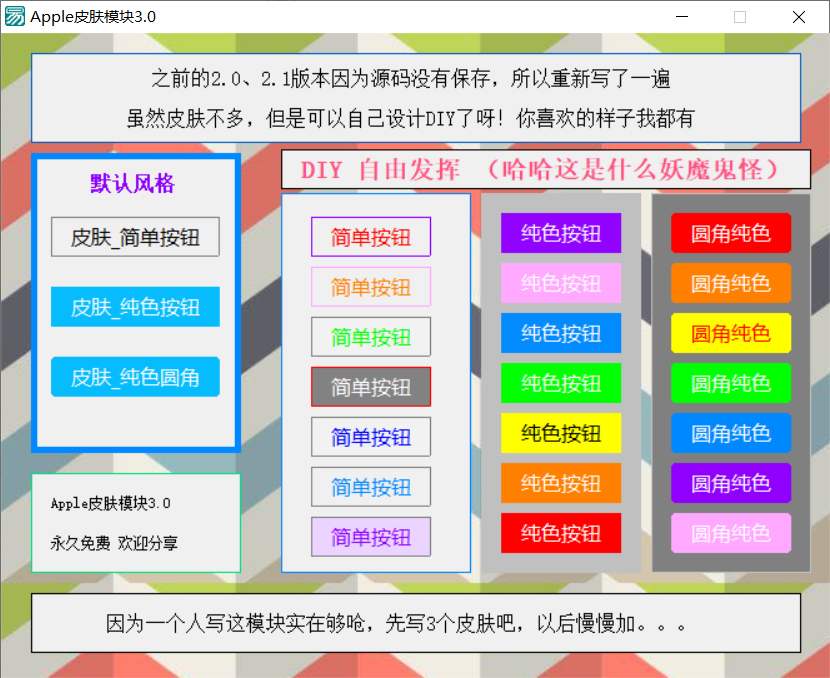Click the orange 圆角纯色 button

[731, 283]
